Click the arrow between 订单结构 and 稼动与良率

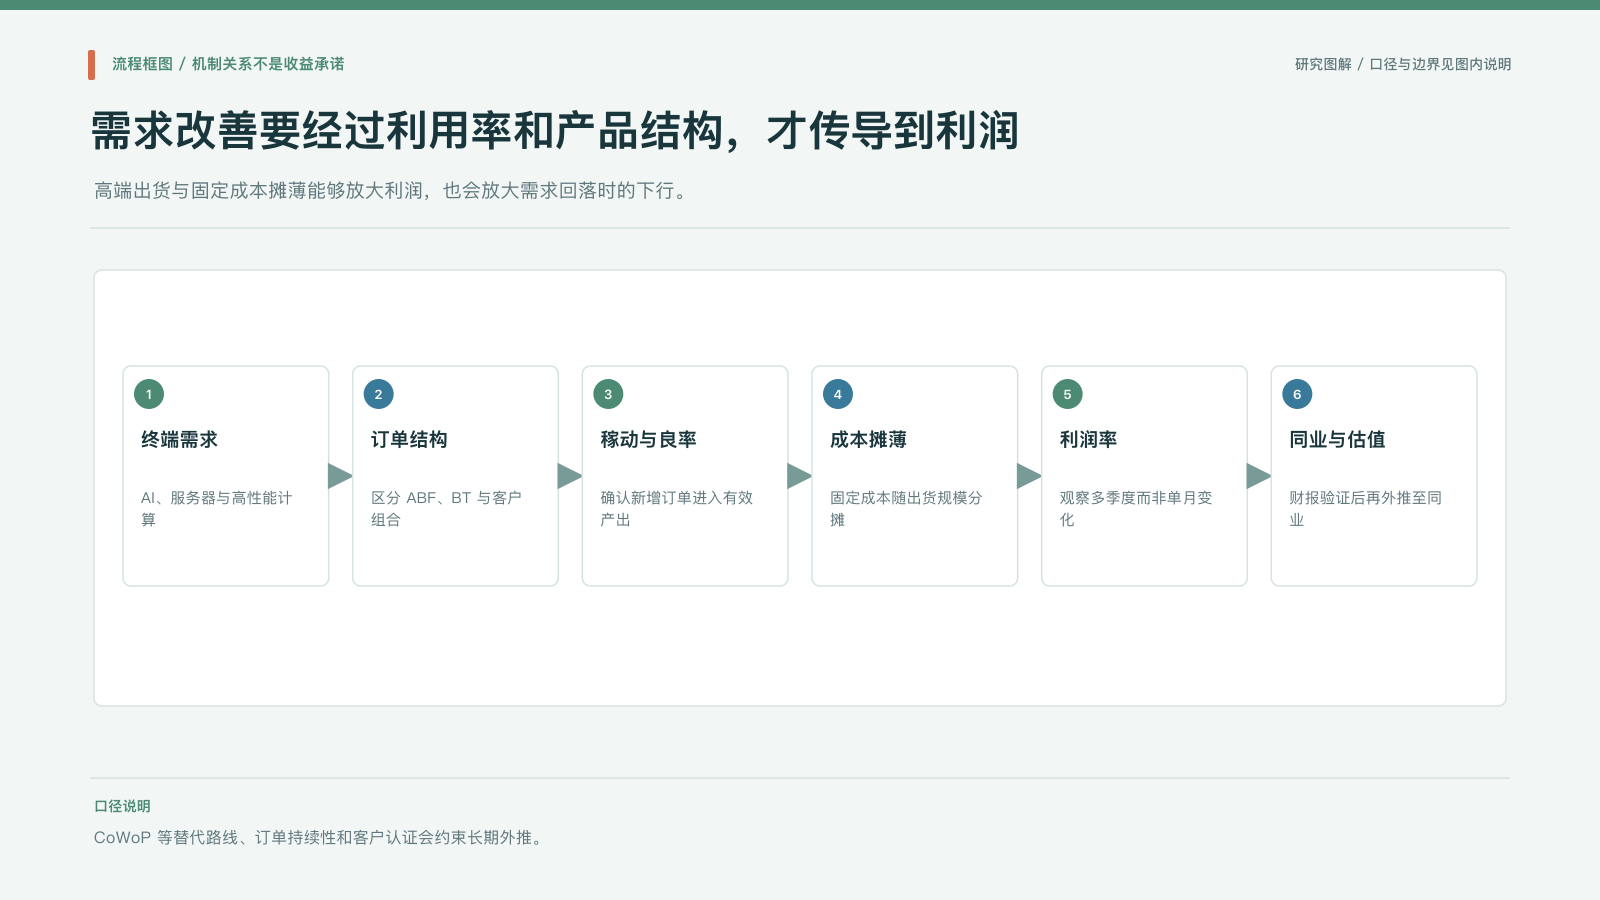(570, 476)
